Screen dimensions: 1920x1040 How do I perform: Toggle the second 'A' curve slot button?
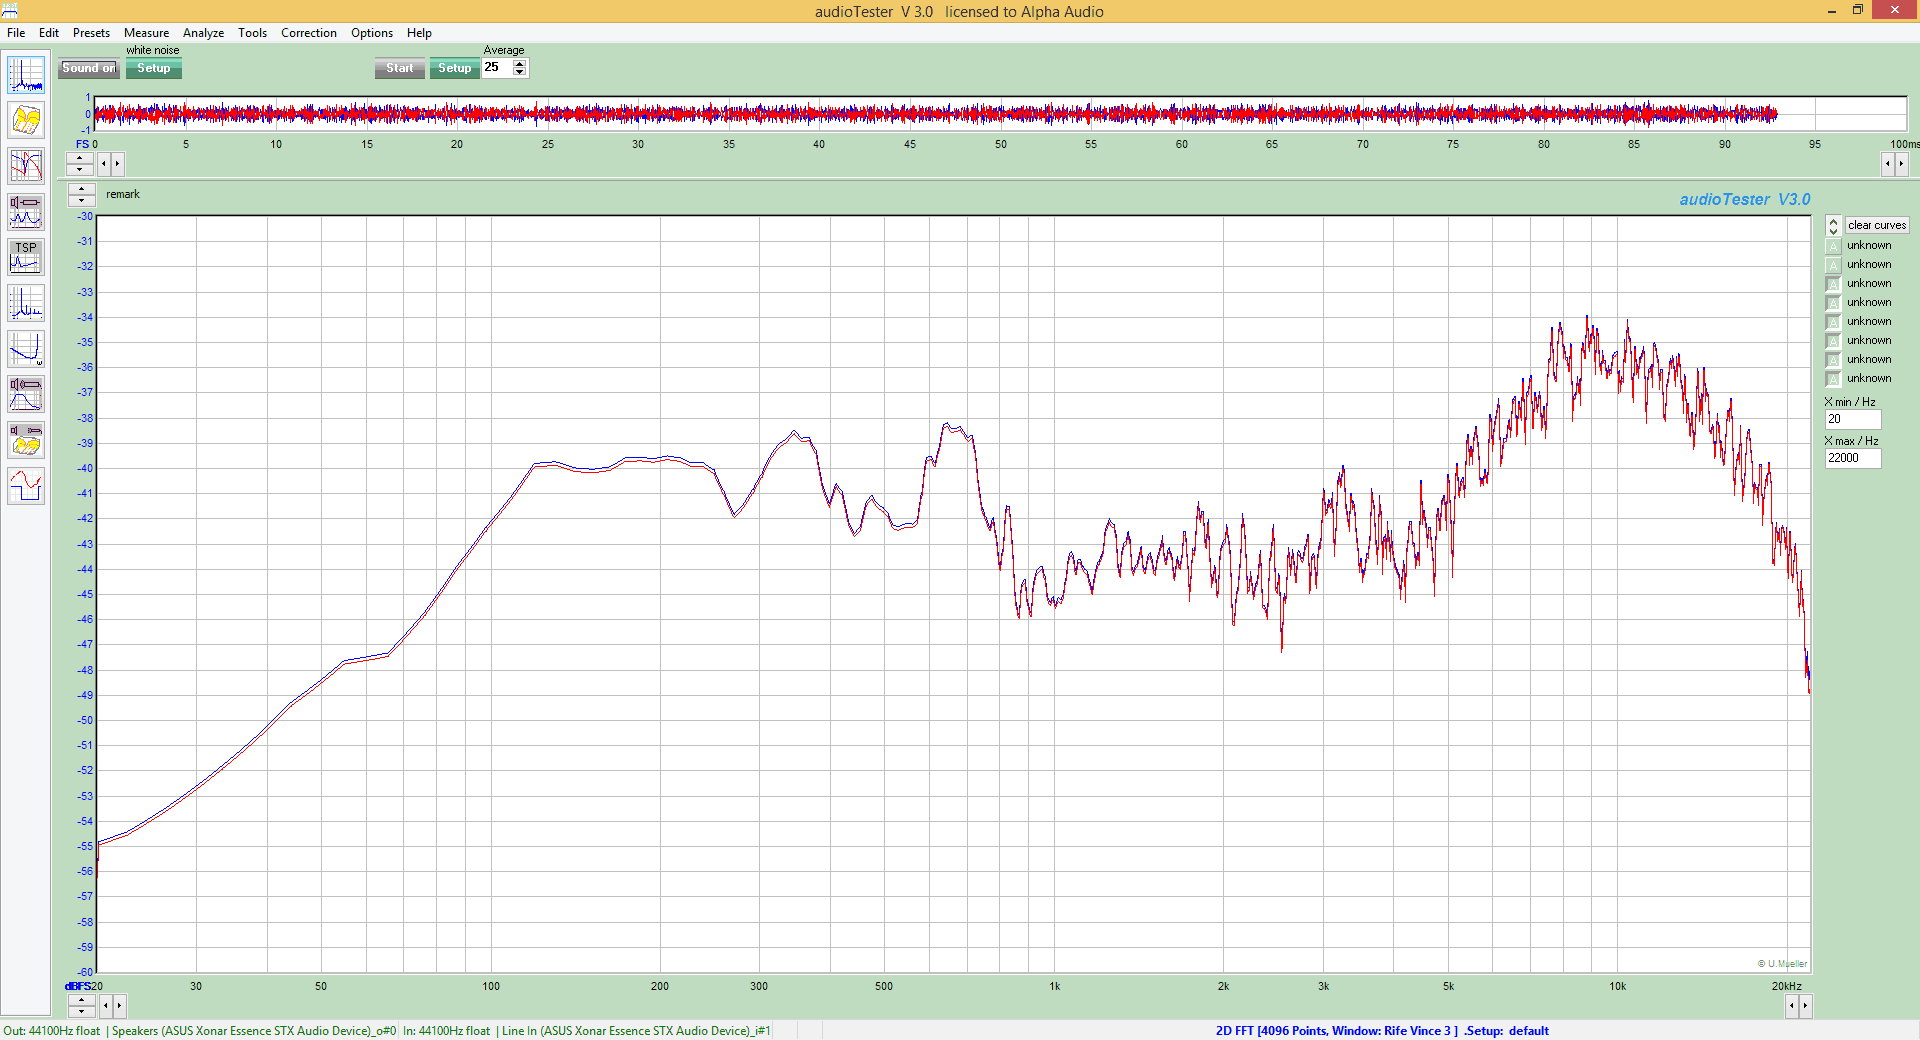coord(1833,265)
